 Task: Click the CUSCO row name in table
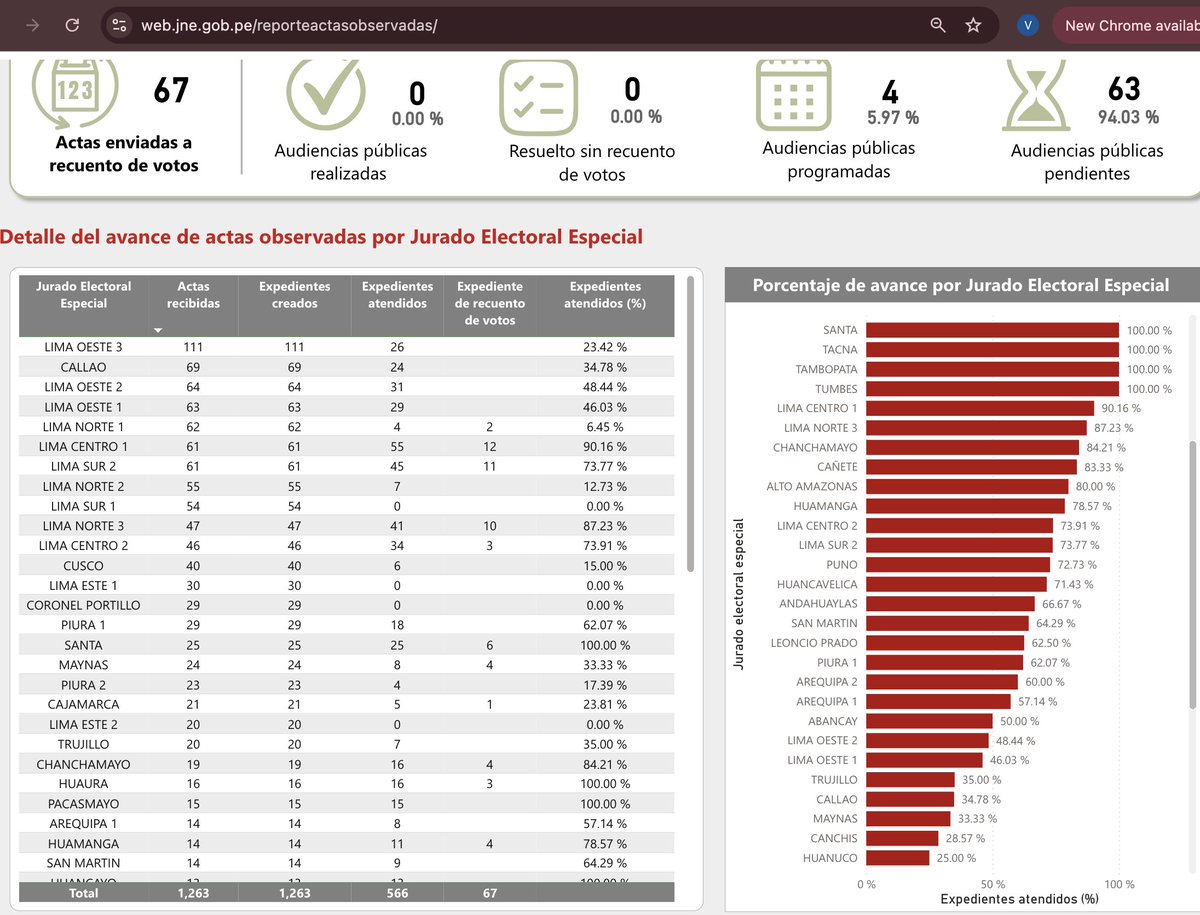84,565
